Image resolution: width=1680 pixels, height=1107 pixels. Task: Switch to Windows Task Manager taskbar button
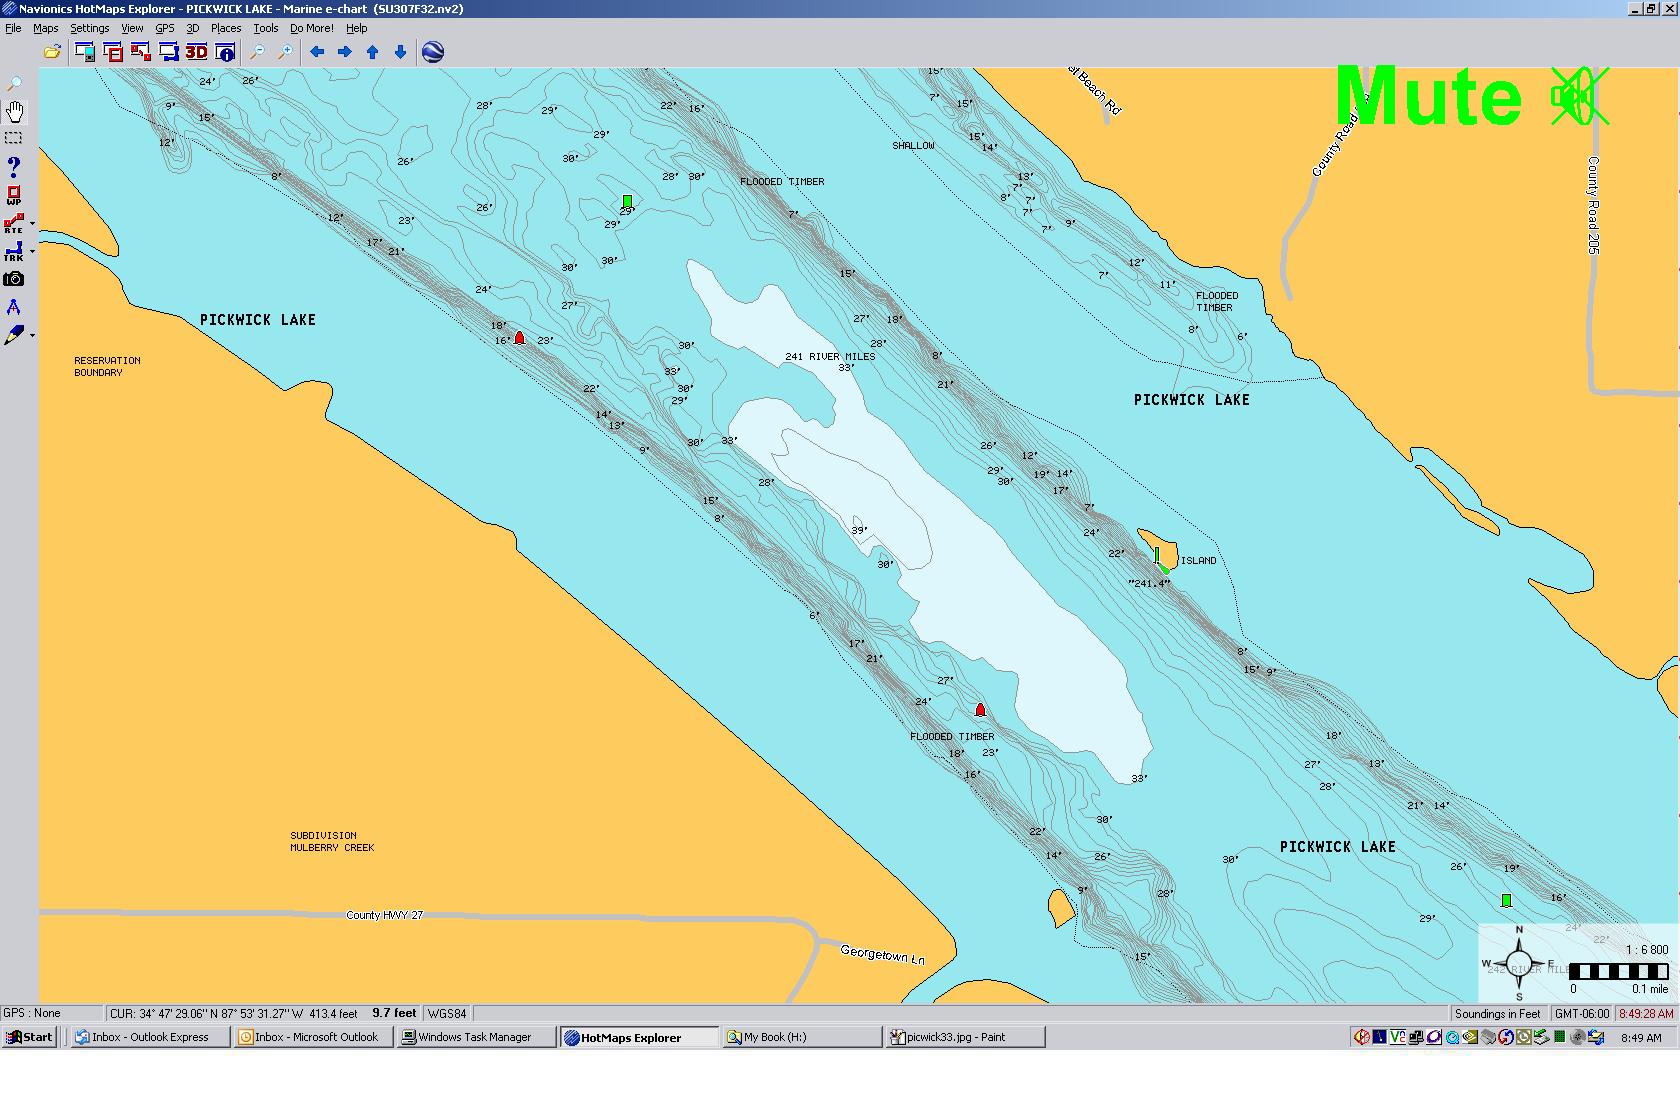[x=474, y=1037]
